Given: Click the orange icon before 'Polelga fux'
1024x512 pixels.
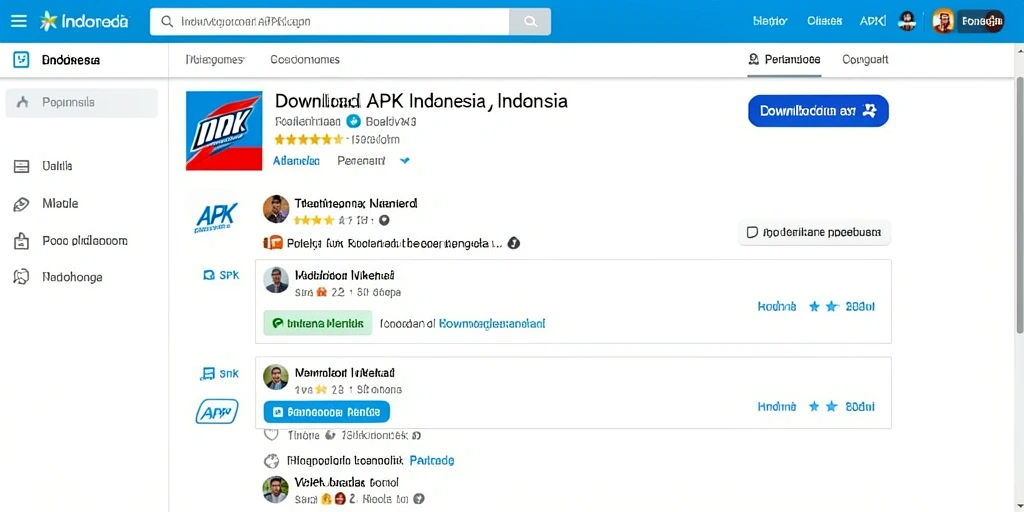Looking at the screenshot, I should [272, 243].
